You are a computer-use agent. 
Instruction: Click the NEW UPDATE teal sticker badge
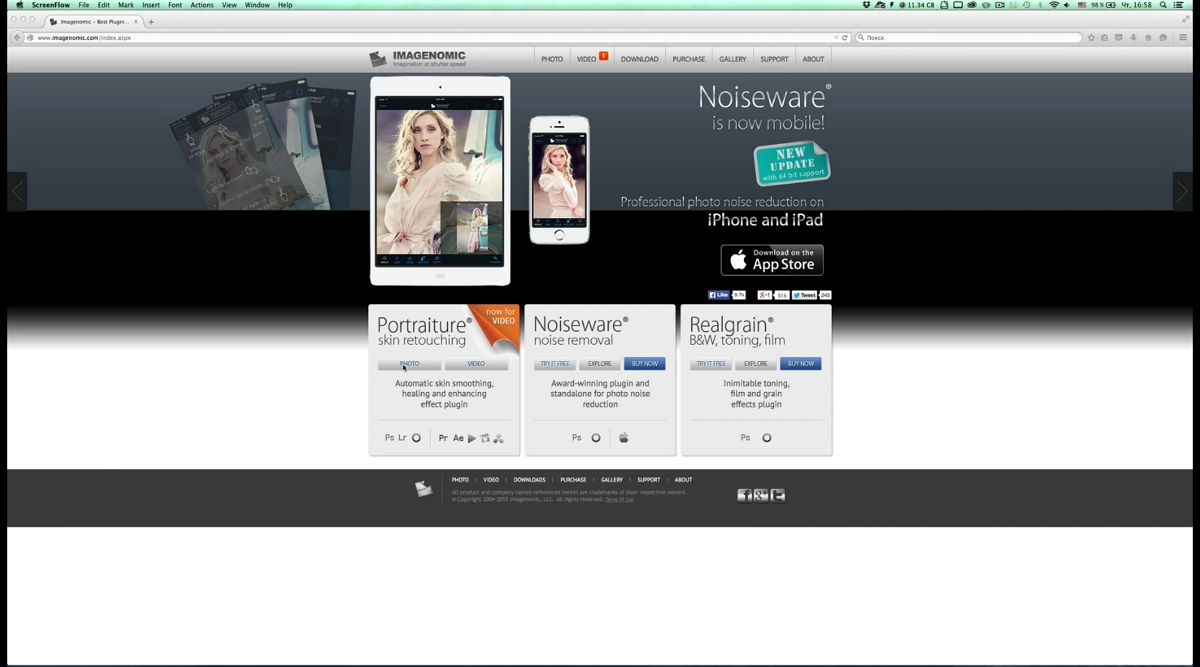tap(791, 164)
